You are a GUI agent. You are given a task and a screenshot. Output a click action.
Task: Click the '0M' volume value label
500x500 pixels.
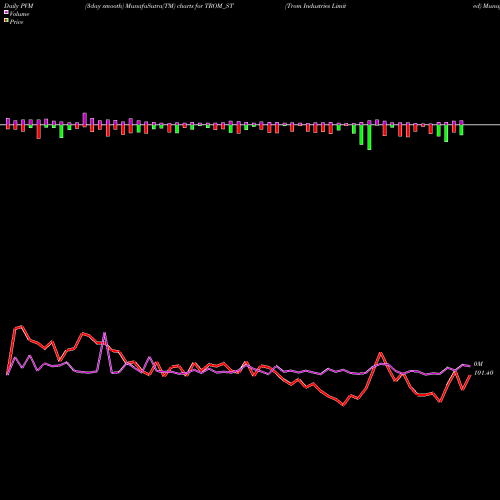(x=478, y=364)
